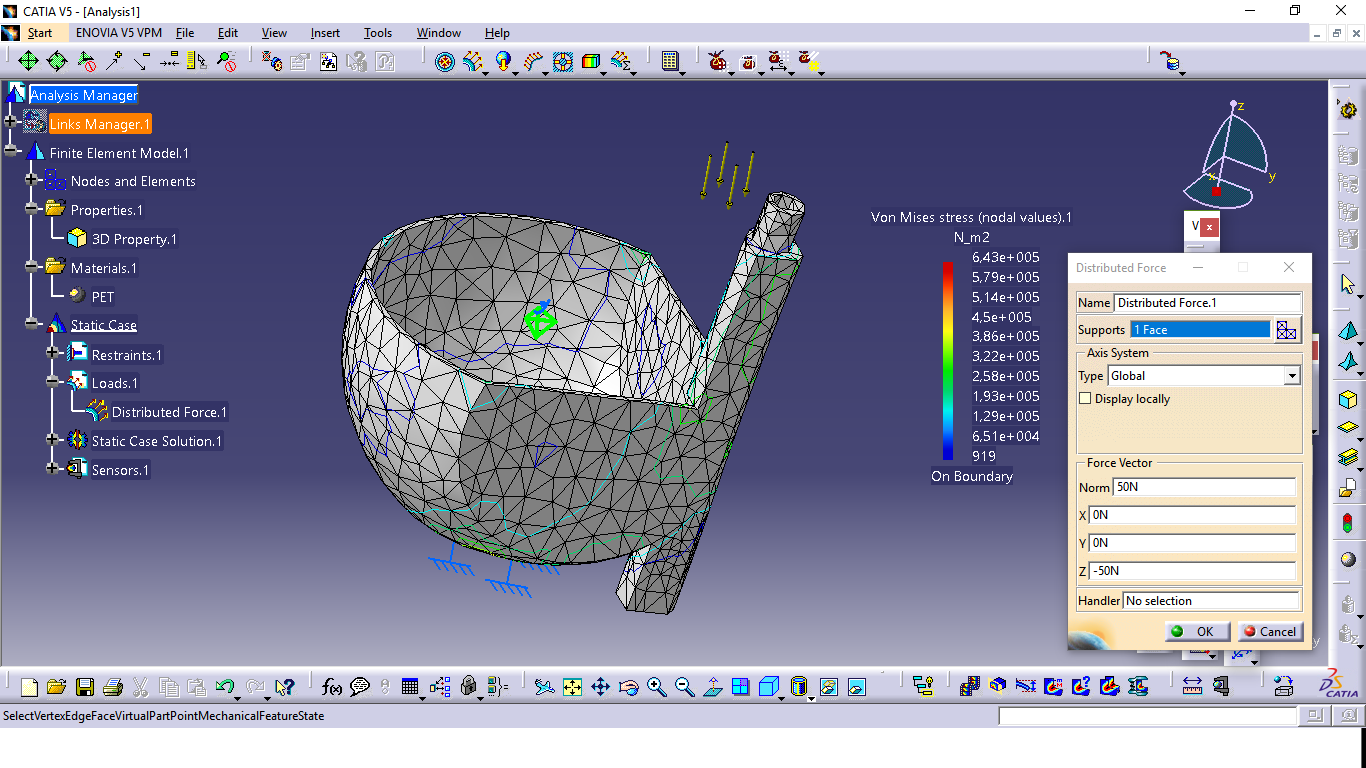Click the Undo arrow icon
Image resolution: width=1366 pixels, height=768 pixels.
pos(225,687)
